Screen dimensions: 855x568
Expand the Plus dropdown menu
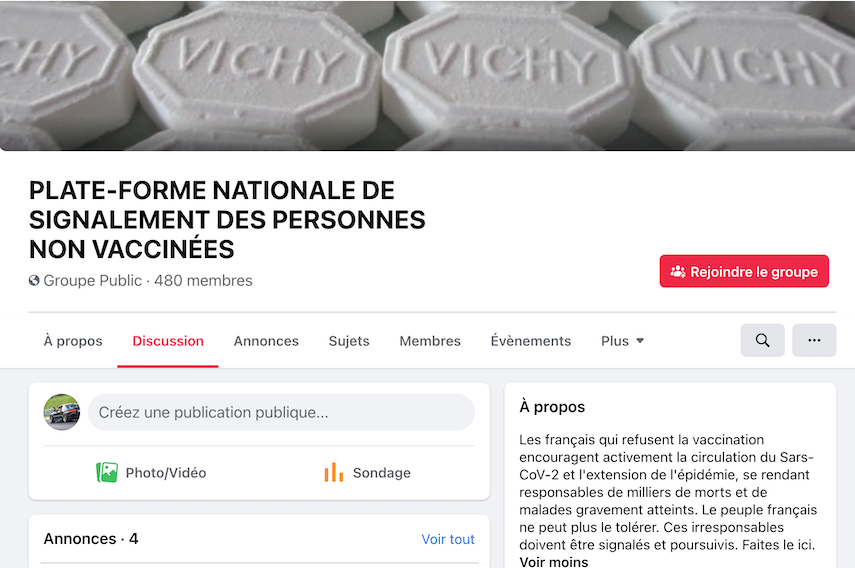tap(622, 341)
